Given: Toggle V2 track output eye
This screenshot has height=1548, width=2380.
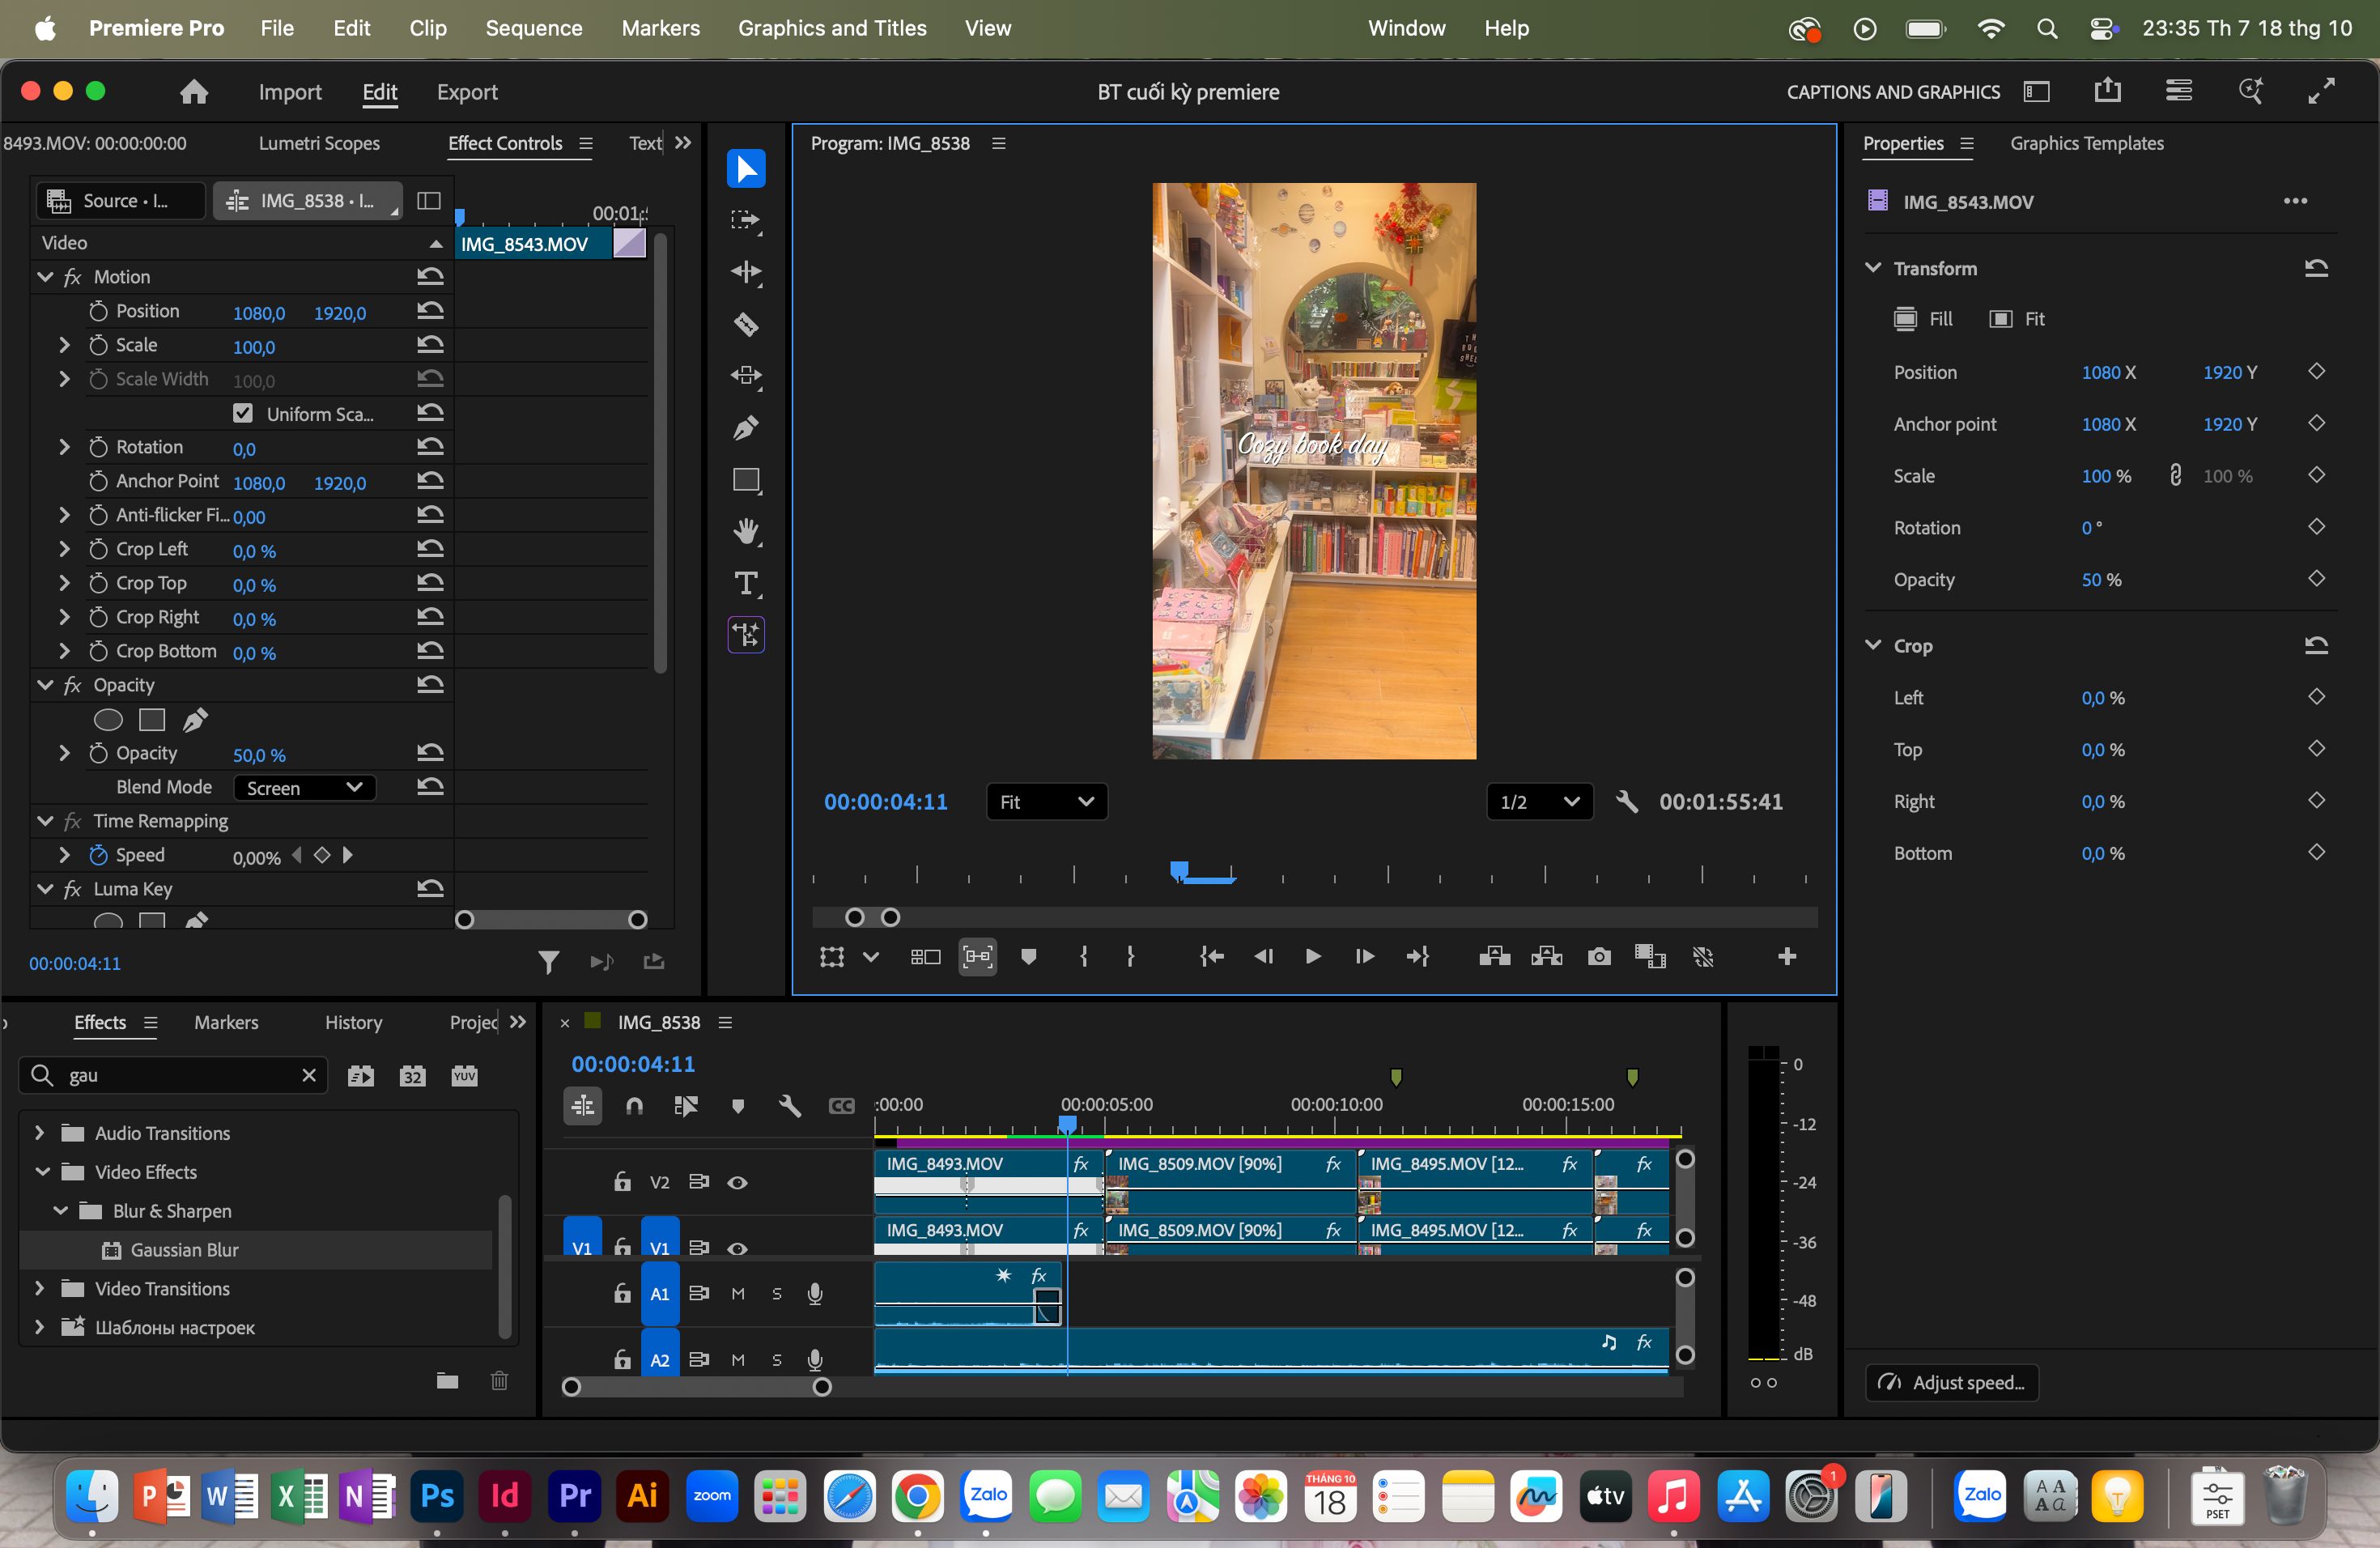Looking at the screenshot, I should pos(737,1182).
